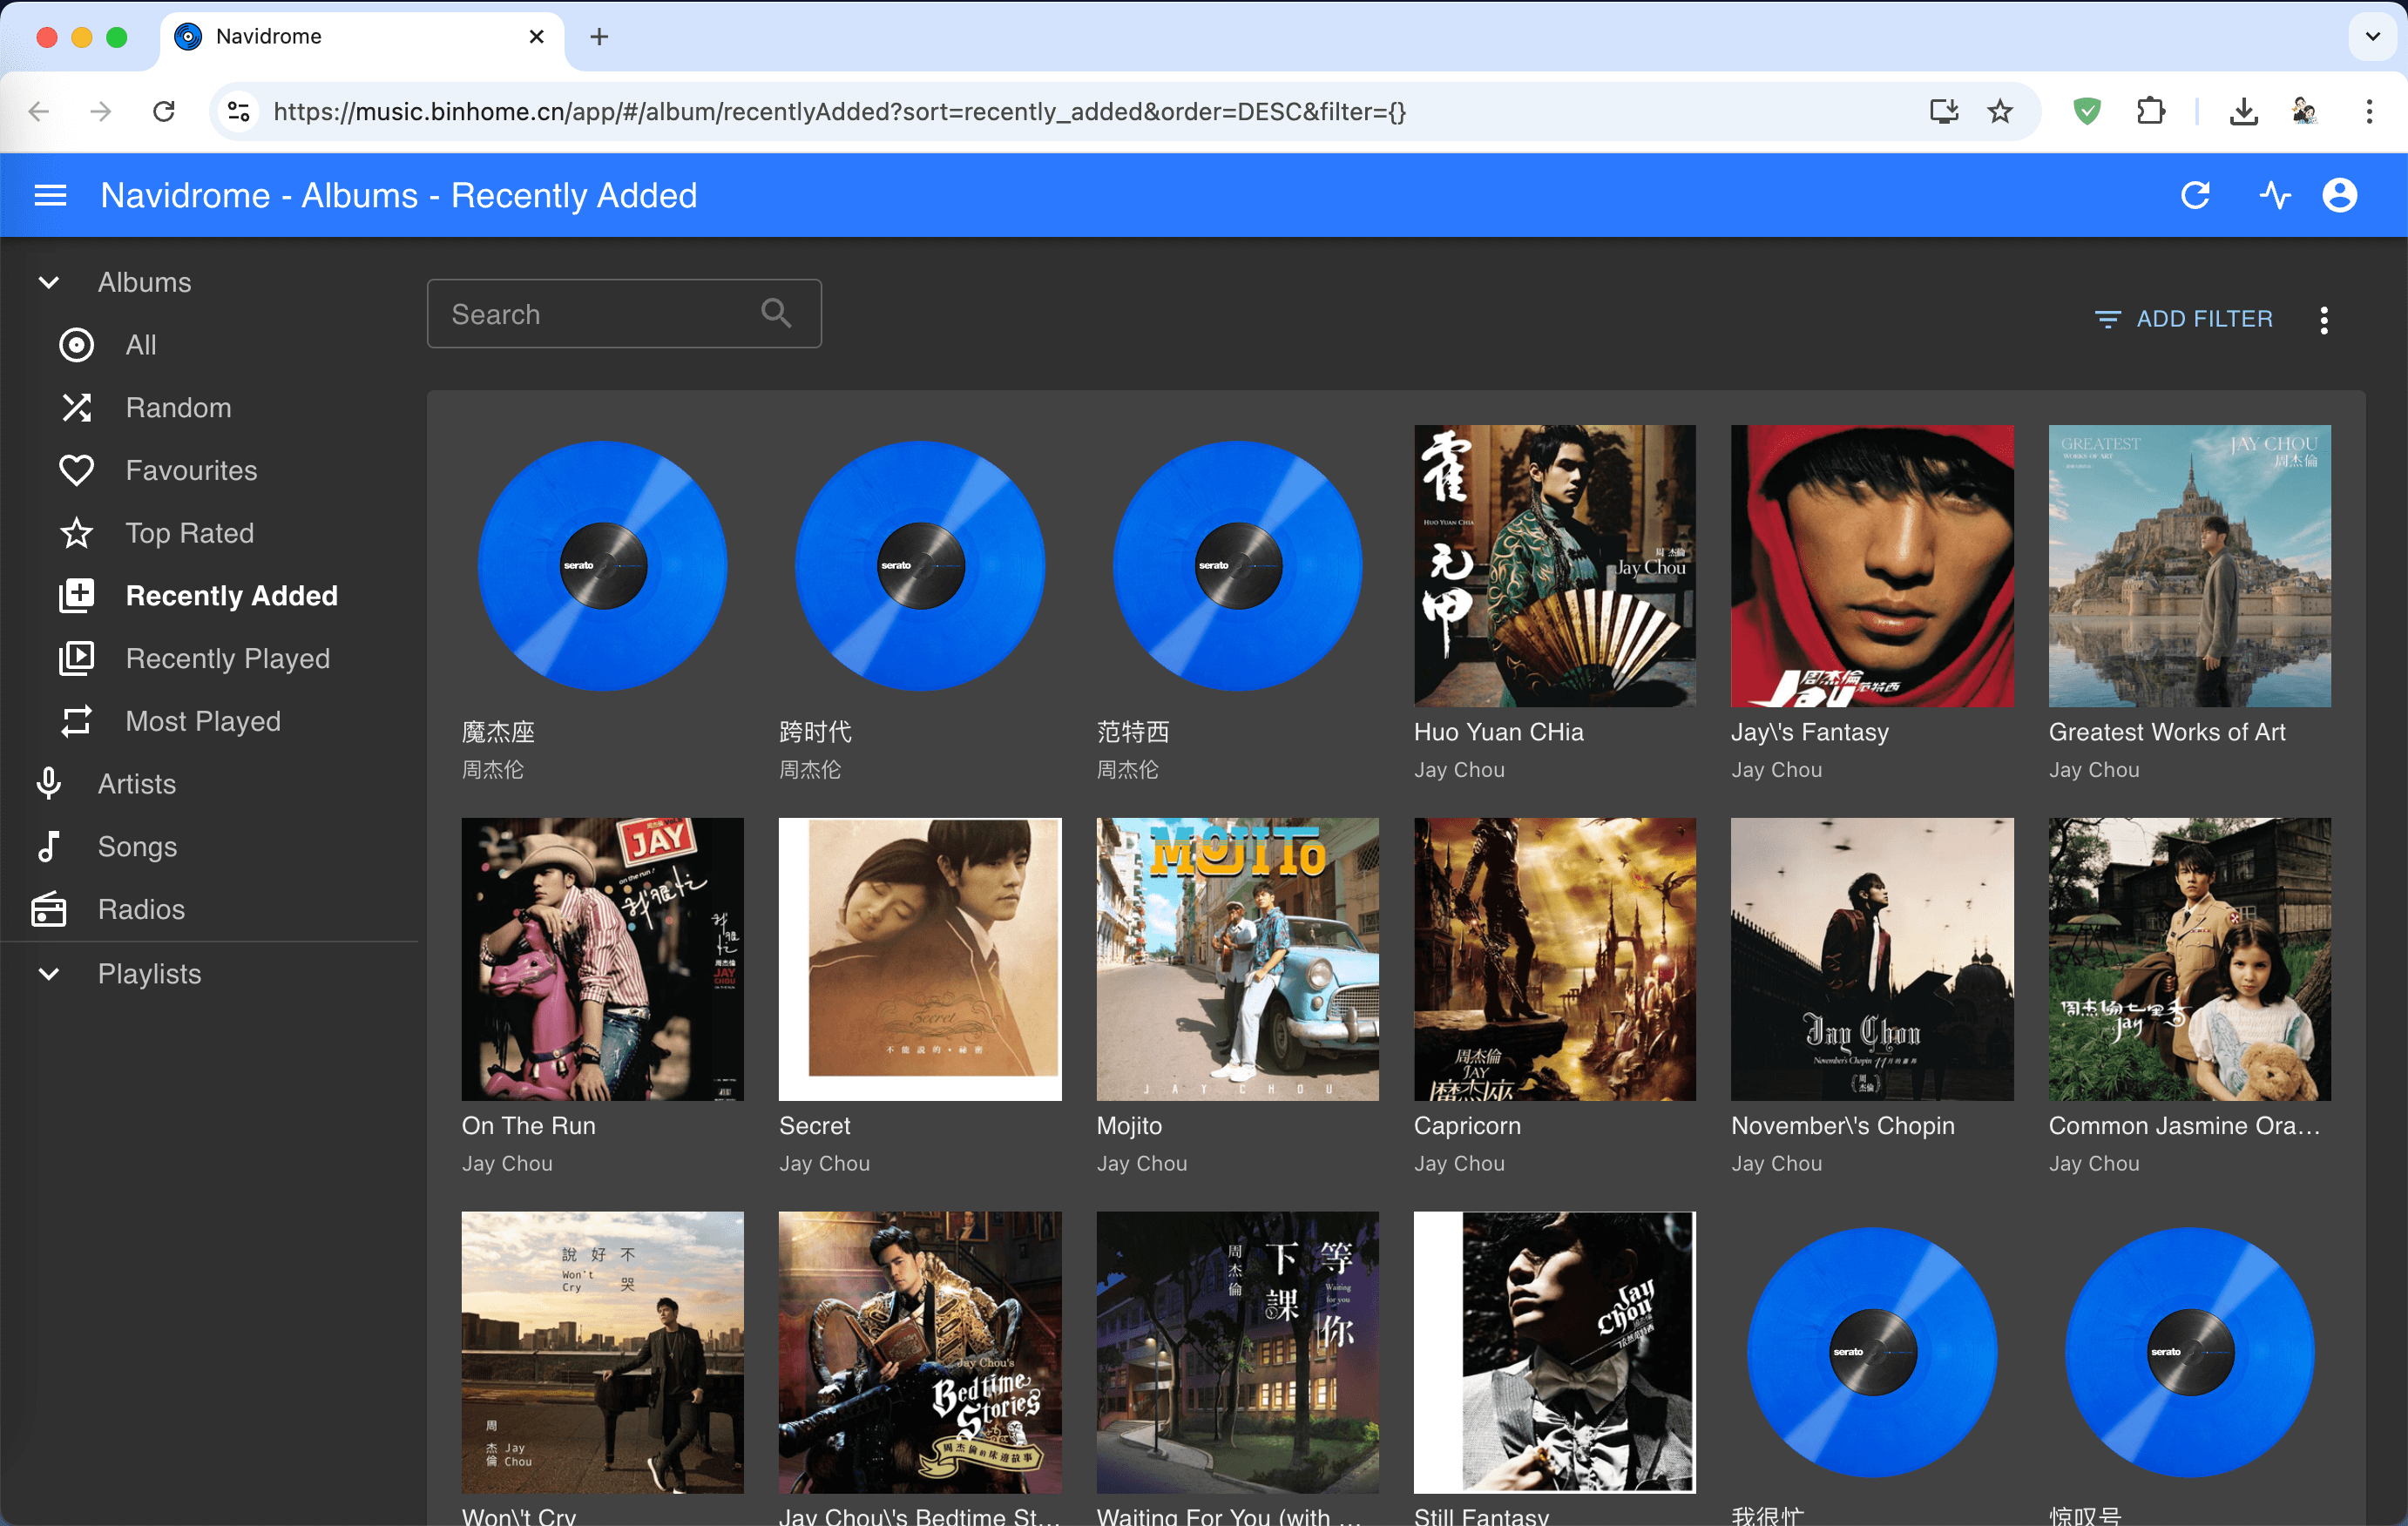
Task: Click the ADD FILTER button
Action: pyautogui.click(x=2184, y=319)
